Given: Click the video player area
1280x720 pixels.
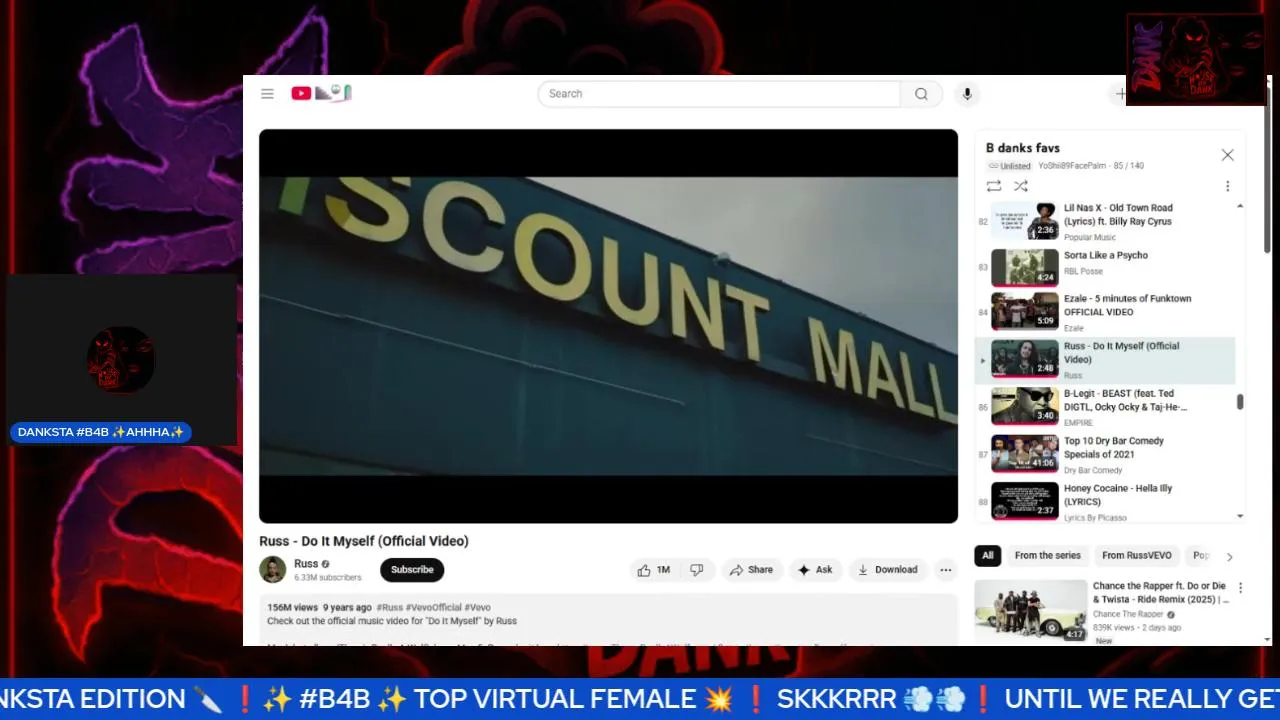Looking at the screenshot, I should click(x=608, y=326).
